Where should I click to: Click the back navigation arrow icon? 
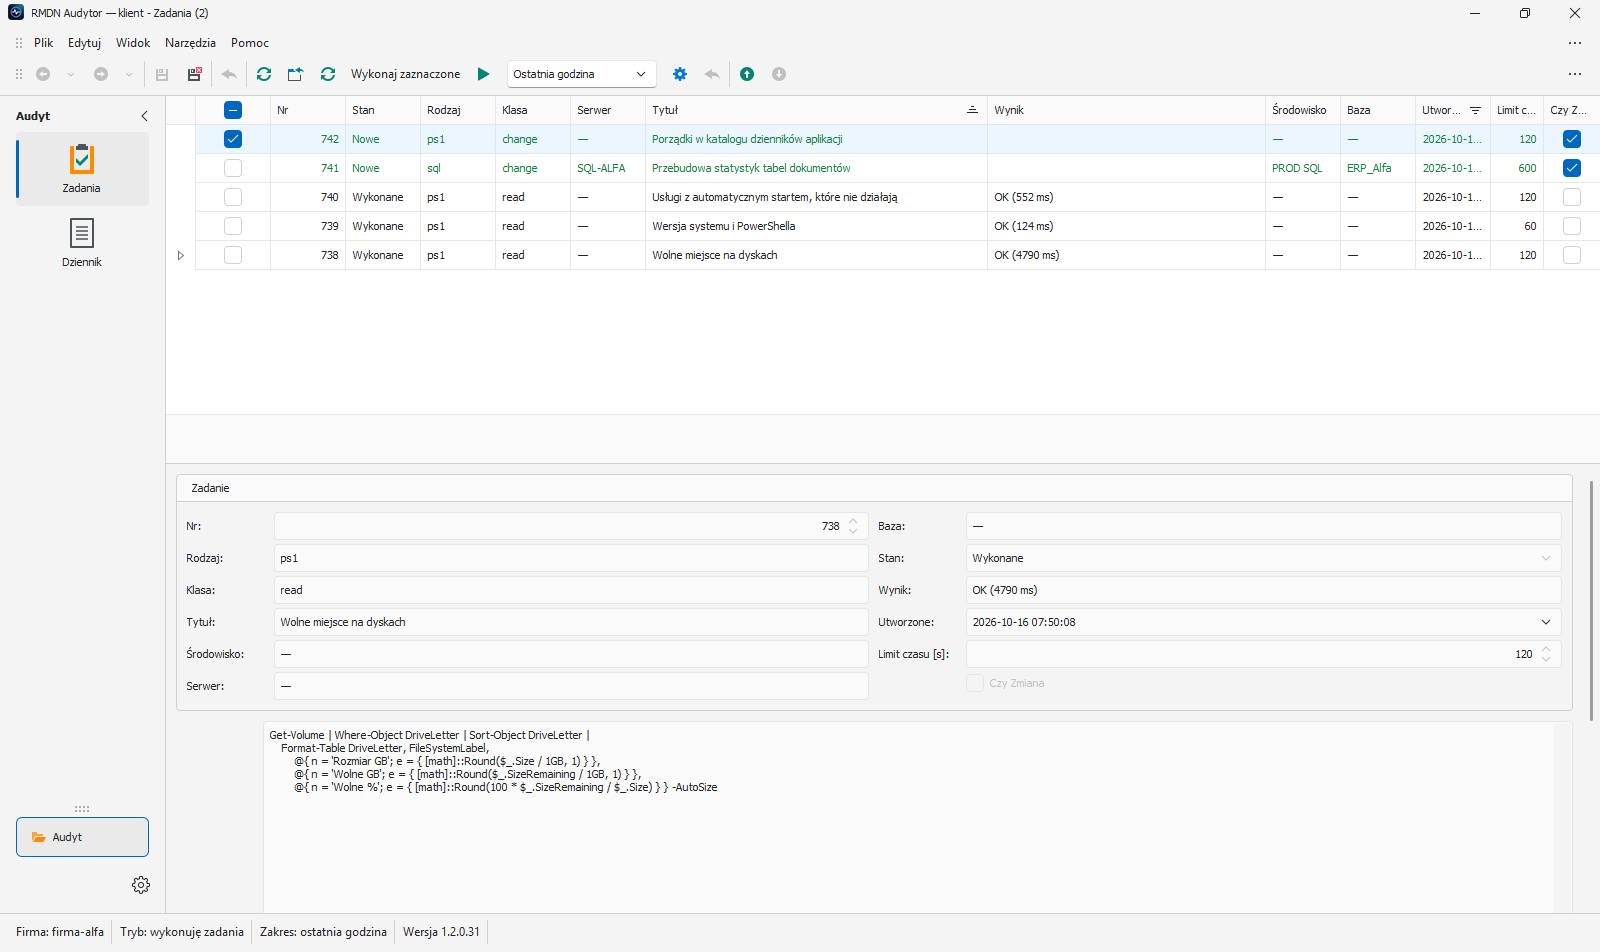point(43,74)
